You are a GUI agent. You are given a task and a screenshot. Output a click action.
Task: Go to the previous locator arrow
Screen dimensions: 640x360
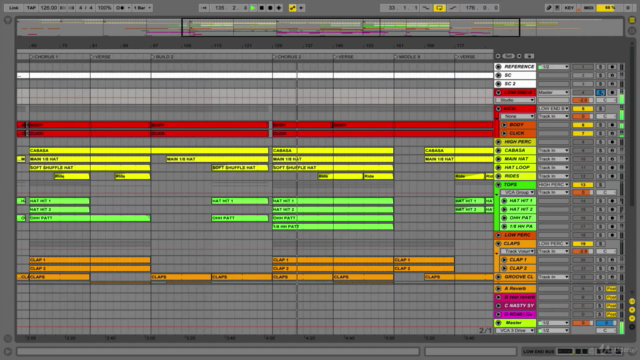click(498, 56)
